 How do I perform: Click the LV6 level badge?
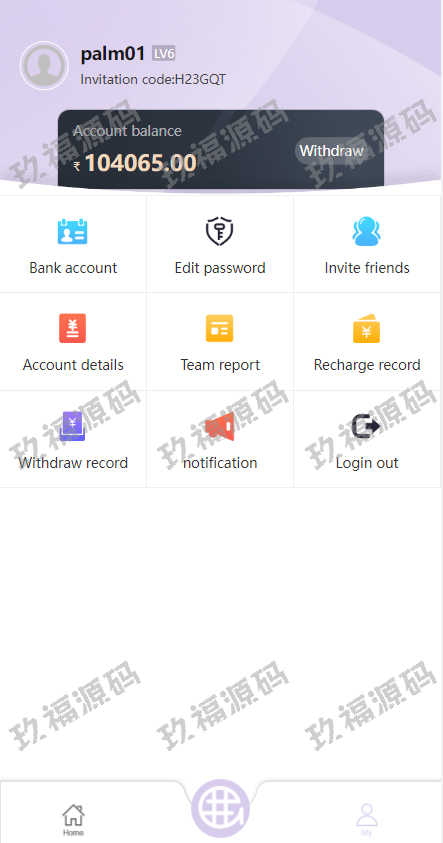coord(163,53)
